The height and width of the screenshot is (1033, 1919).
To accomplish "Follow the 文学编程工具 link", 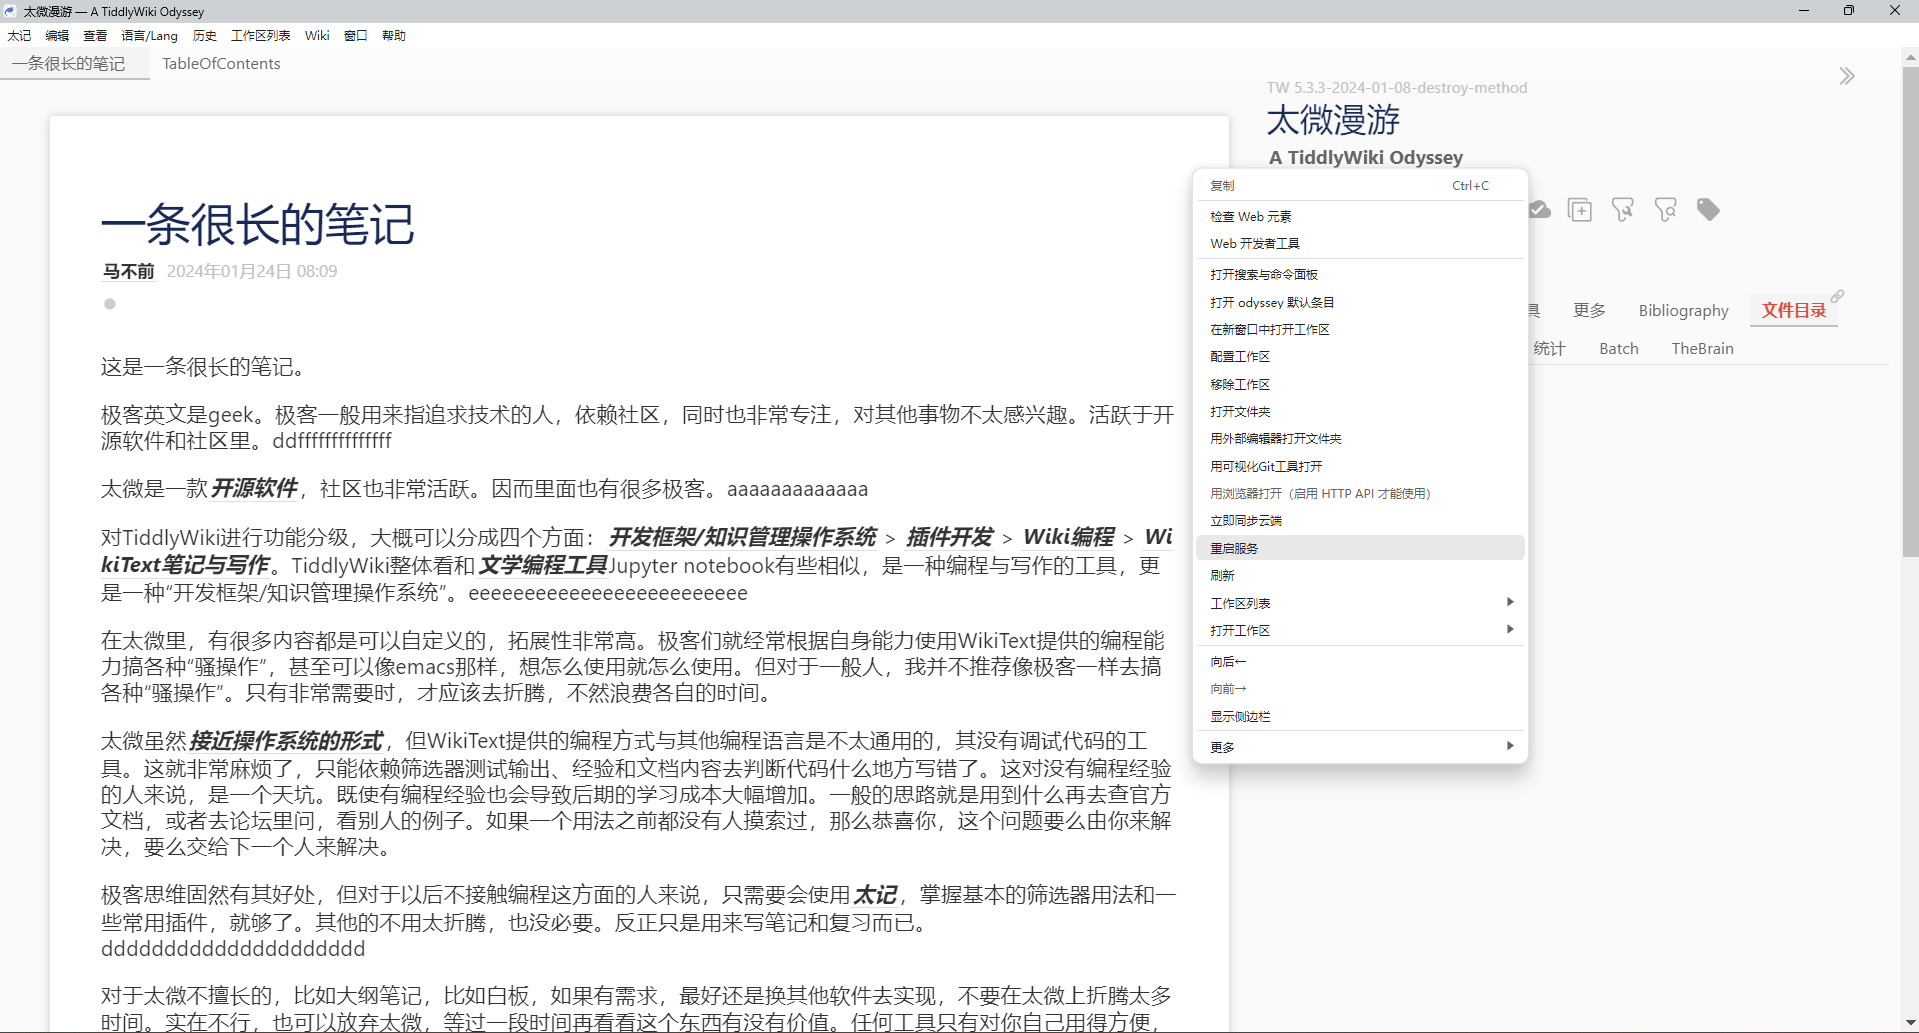I will tap(543, 565).
